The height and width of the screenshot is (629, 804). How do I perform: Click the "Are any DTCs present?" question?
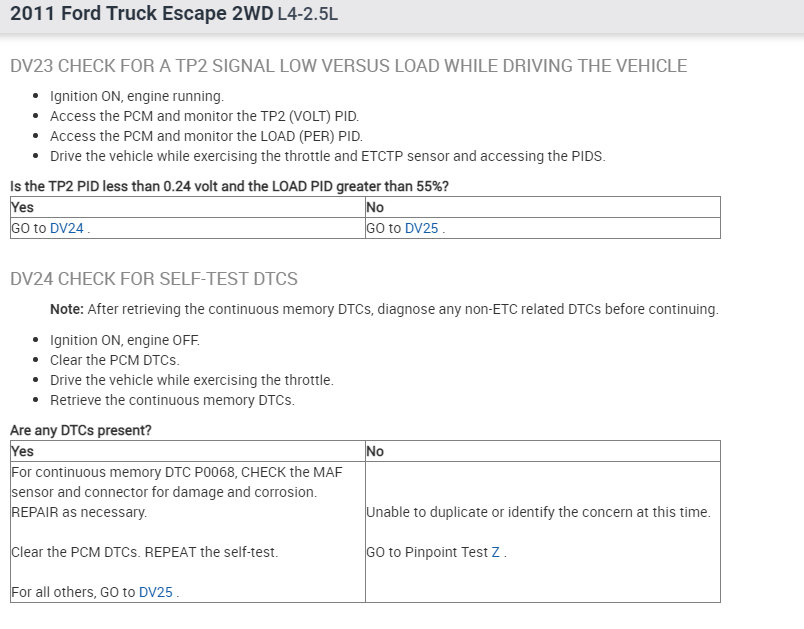coord(81,430)
